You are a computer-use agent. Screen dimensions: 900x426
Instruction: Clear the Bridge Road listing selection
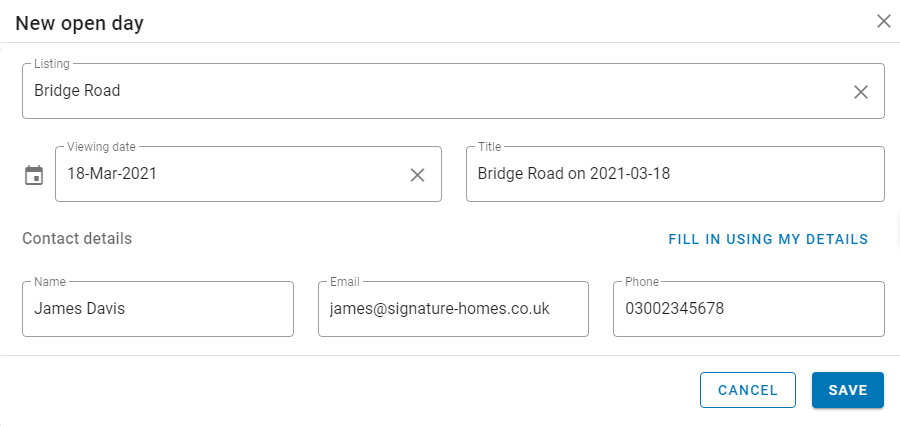coord(860,92)
